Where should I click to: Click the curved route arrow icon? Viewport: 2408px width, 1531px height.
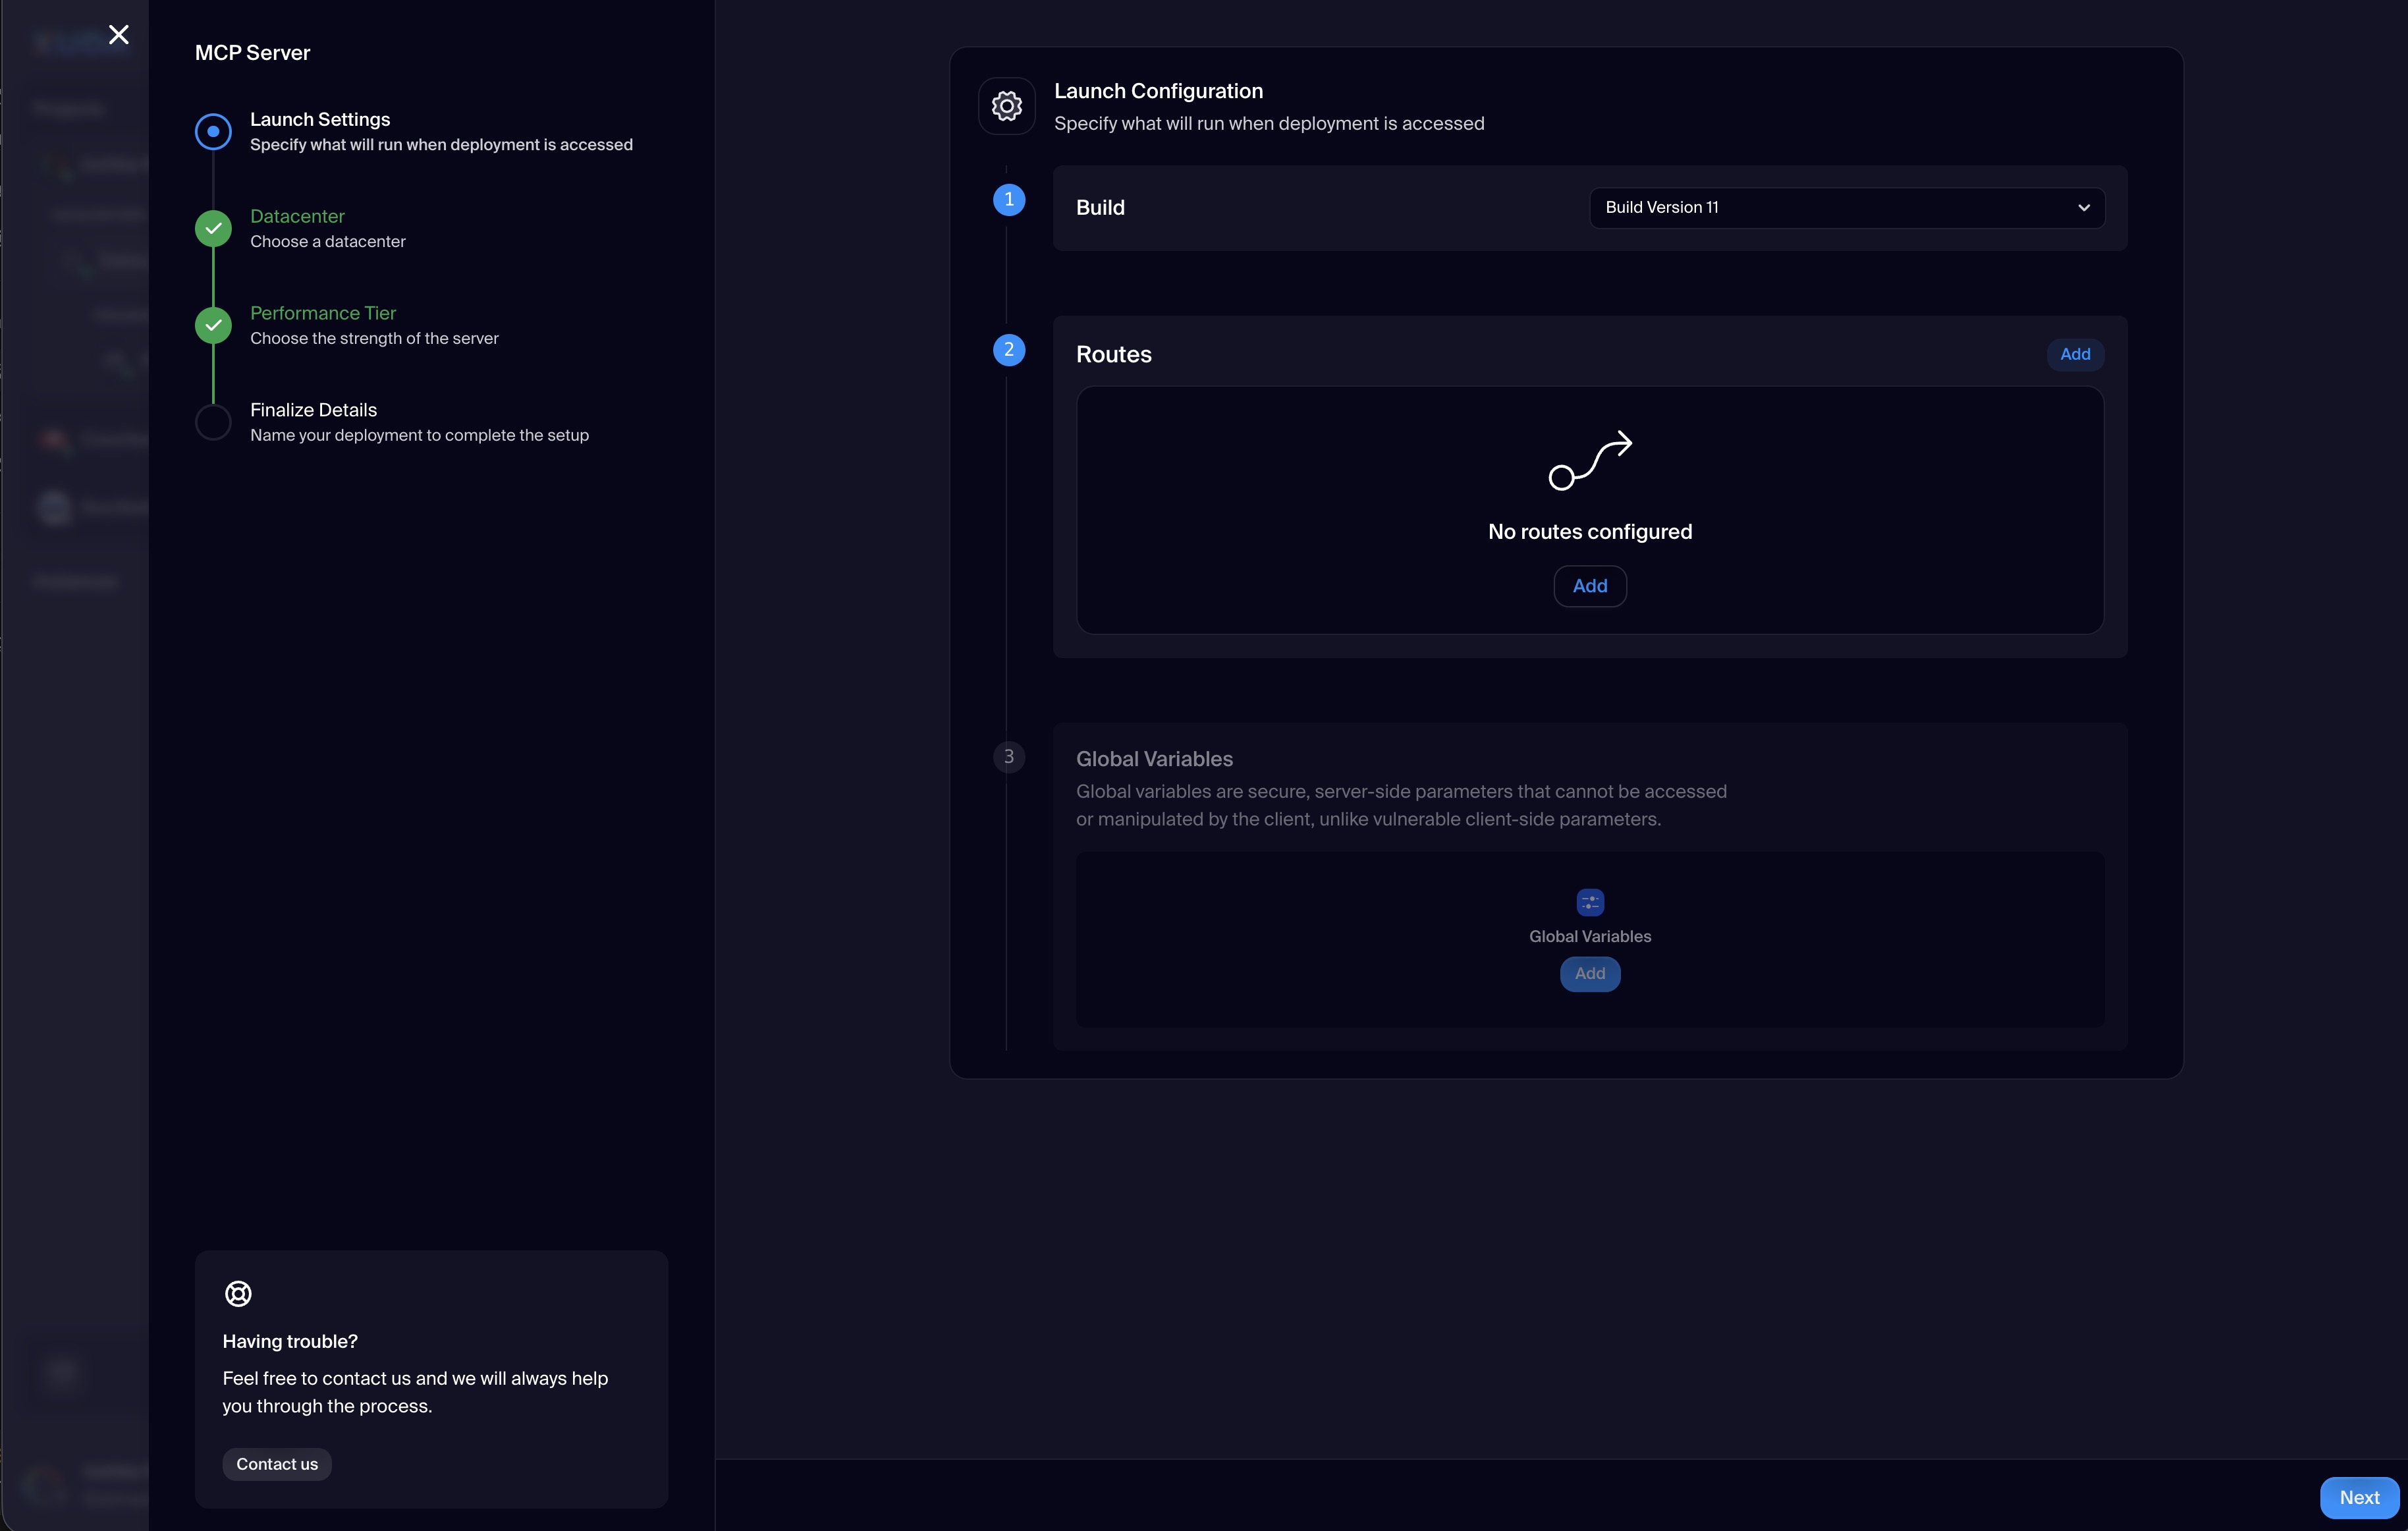point(1590,461)
